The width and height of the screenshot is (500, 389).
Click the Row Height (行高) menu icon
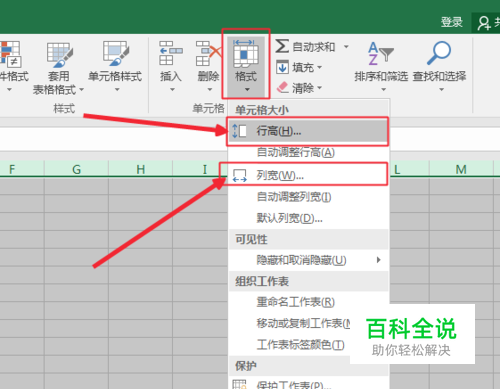pos(239,131)
